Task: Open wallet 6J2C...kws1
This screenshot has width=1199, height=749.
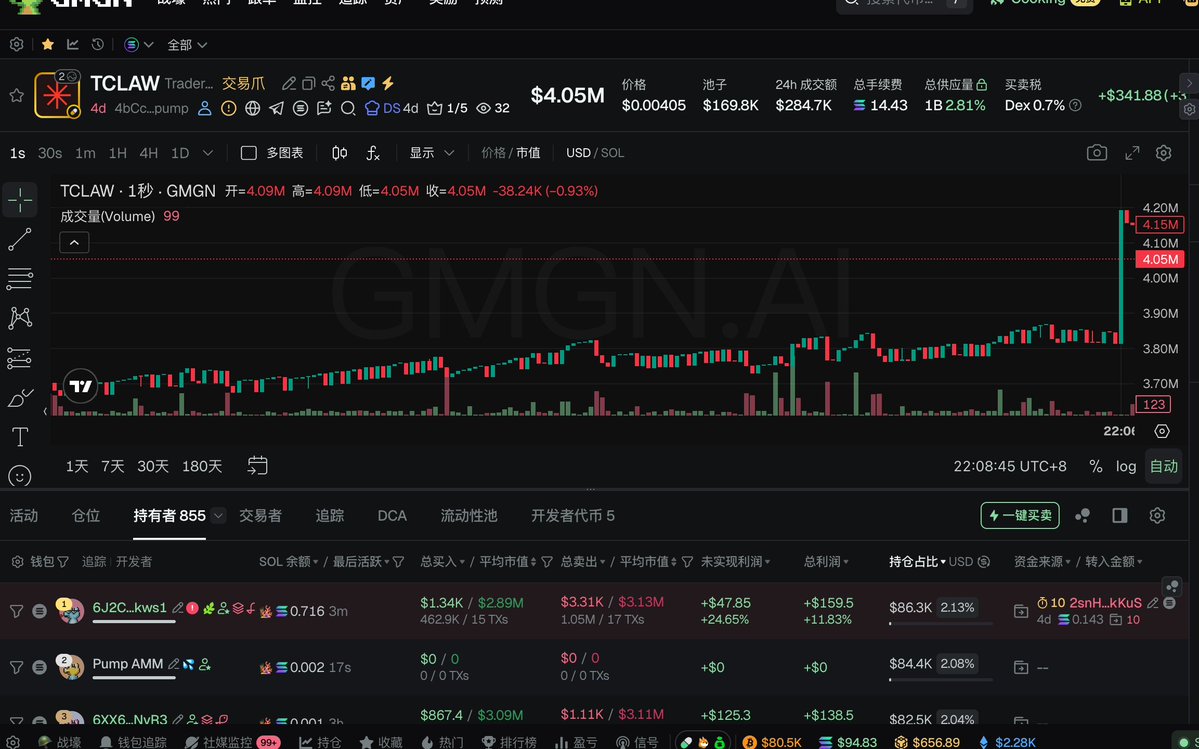Action: (x=129, y=608)
